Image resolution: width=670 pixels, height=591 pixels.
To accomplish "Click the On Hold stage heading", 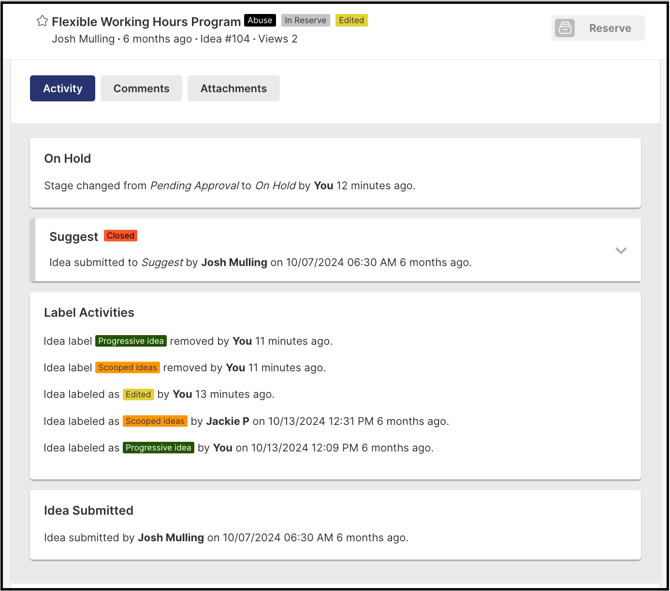I will point(68,158).
